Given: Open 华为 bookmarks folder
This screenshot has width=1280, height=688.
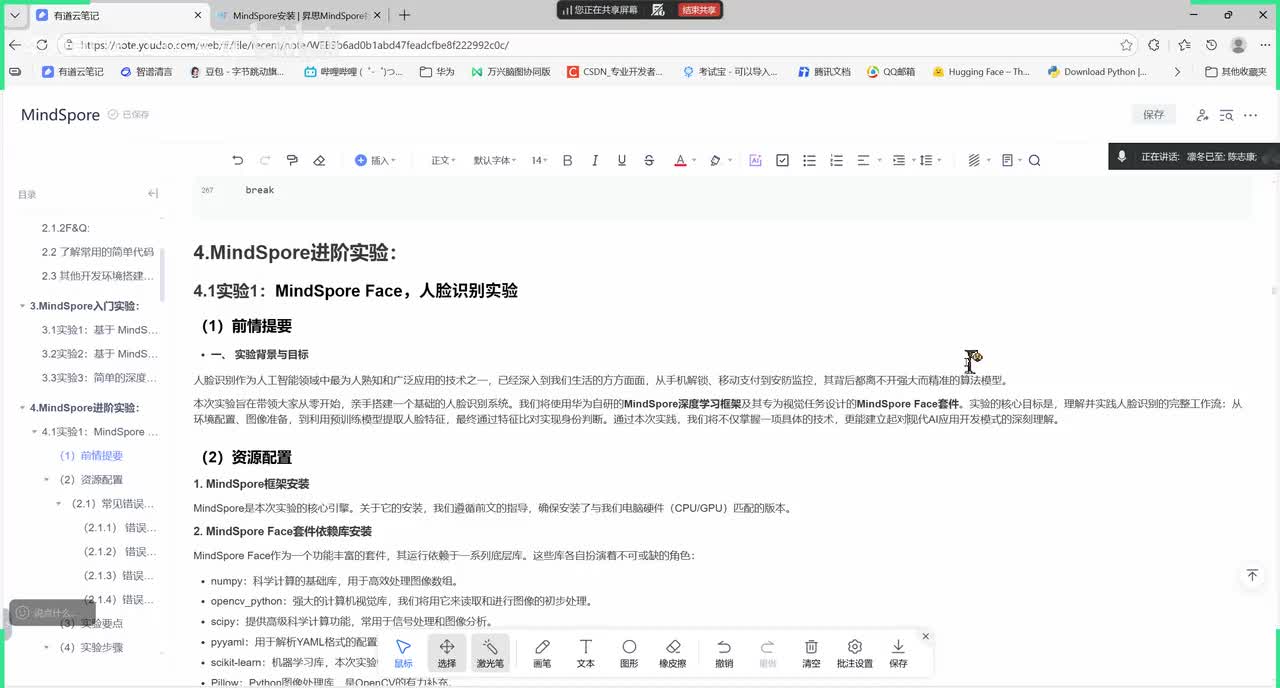Looking at the screenshot, I should coord(437,72).
